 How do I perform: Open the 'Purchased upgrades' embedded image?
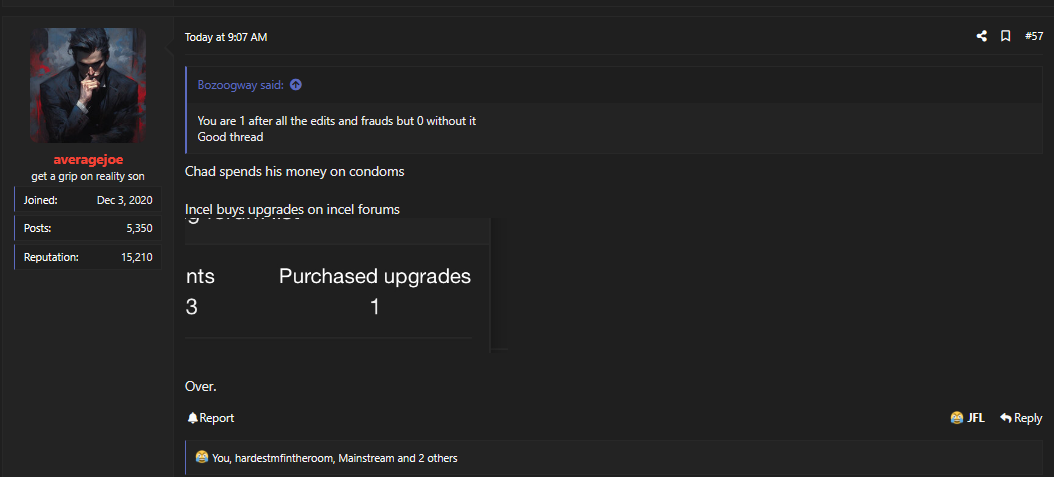[337, 284]
